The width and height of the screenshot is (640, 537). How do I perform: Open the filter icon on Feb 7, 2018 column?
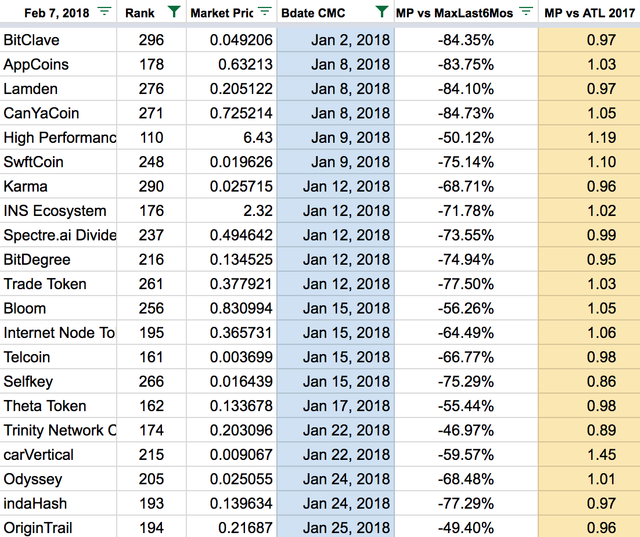[x=104, y=11]
